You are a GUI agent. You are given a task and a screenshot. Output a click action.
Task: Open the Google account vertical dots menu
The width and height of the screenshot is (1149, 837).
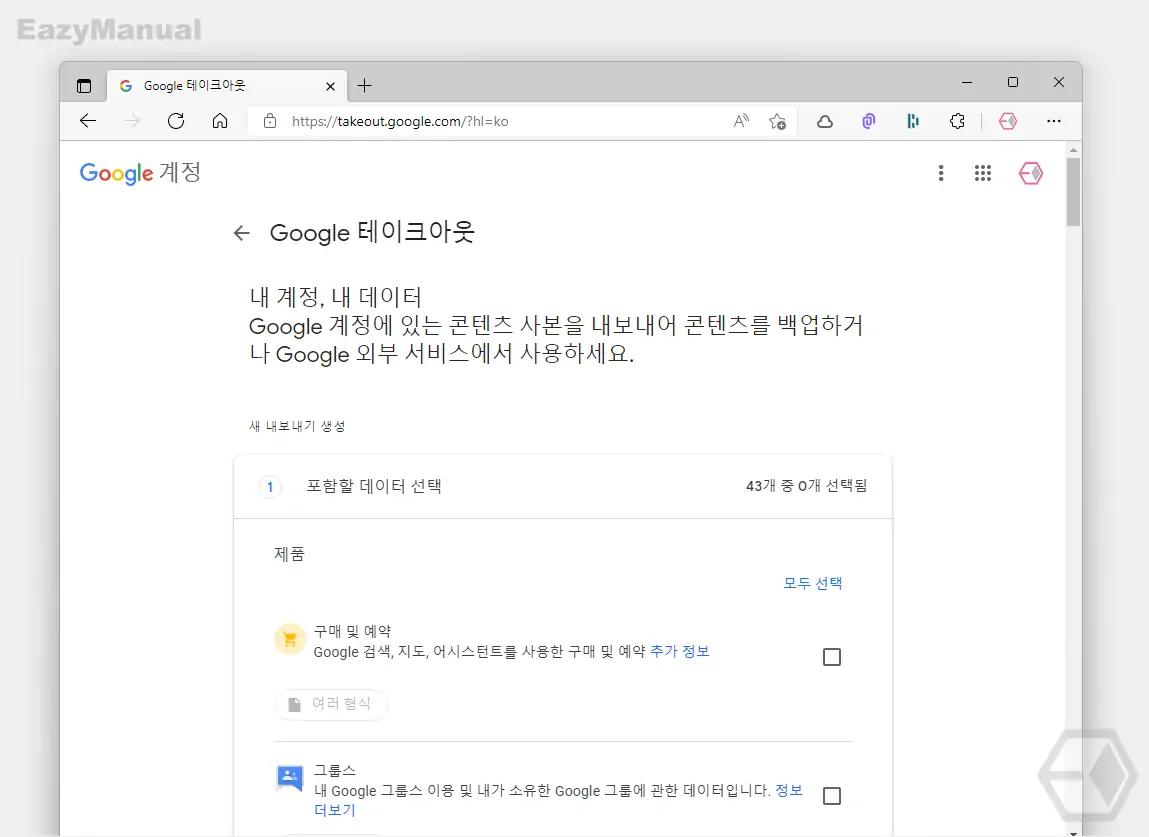coord(941,173)
